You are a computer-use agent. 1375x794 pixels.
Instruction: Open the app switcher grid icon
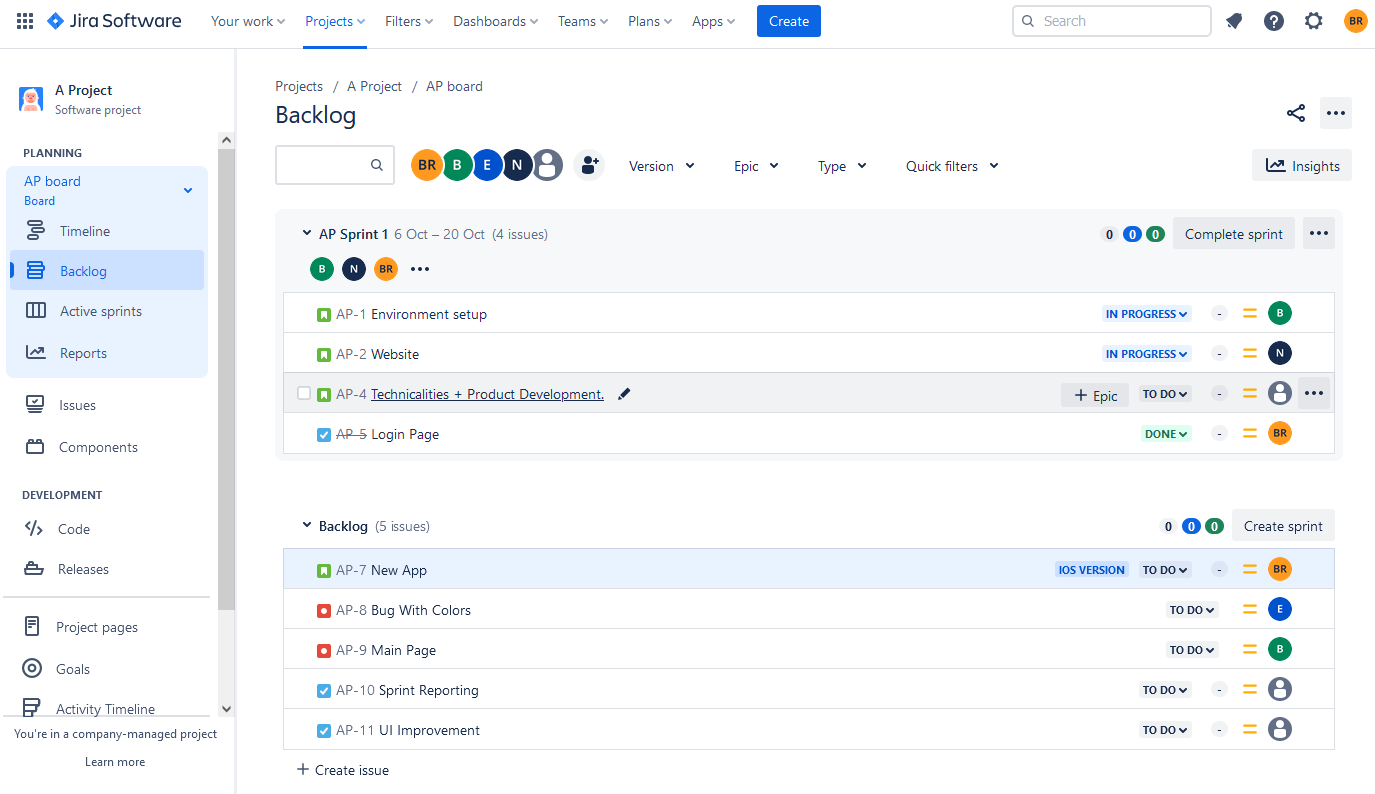click(24, 21)
